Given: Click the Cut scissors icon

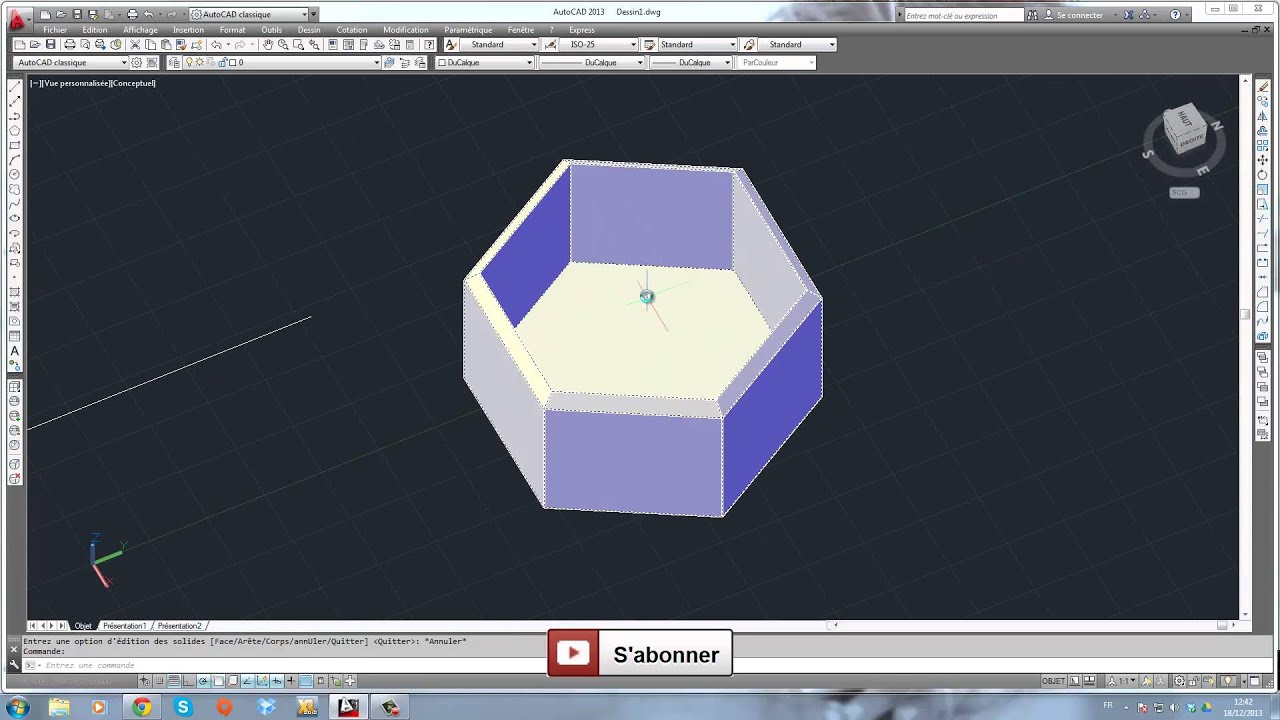Looking at the screenshot, I should pos(135,45).
